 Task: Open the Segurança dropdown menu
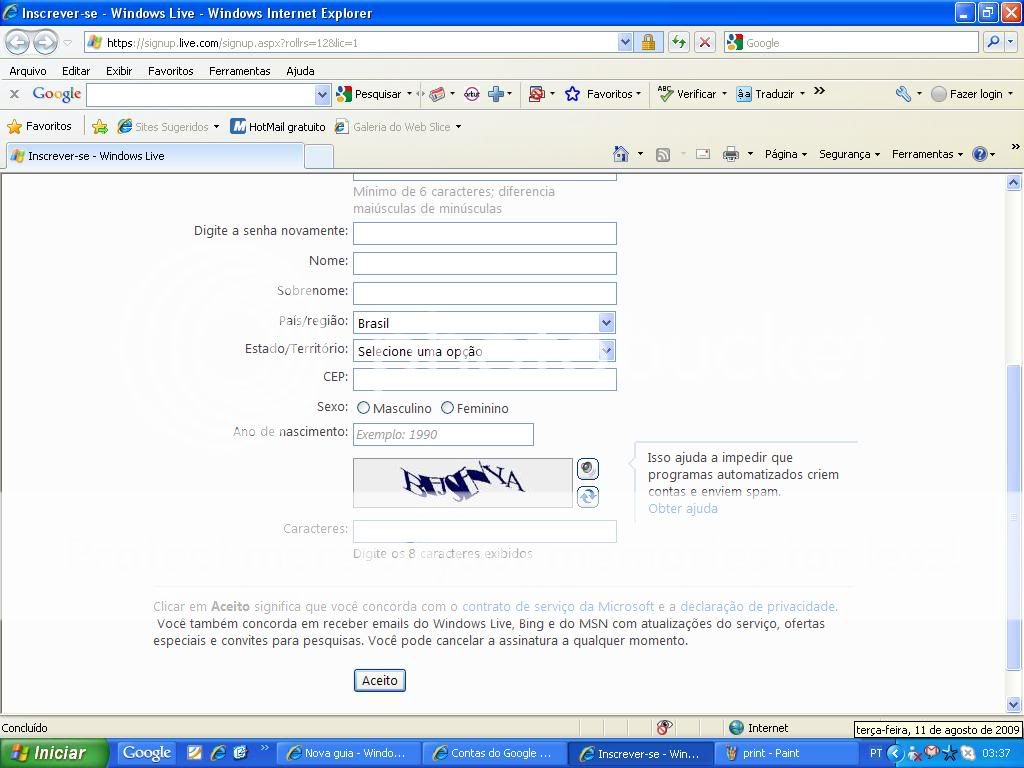coord(849,154)
